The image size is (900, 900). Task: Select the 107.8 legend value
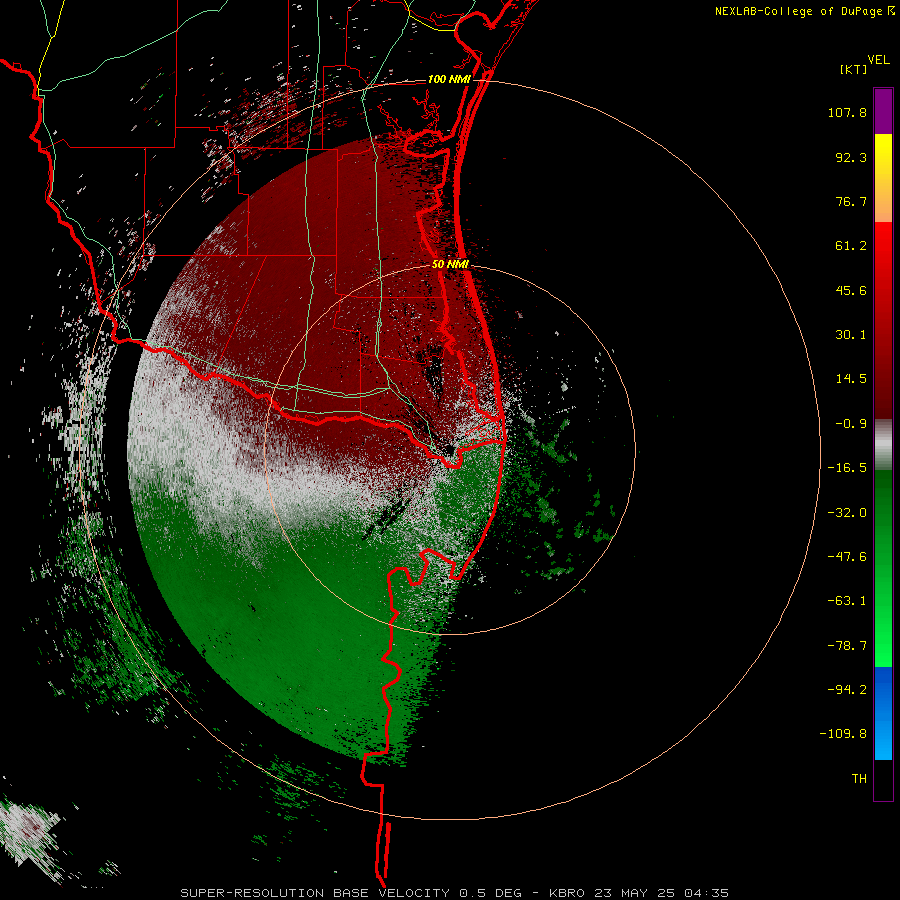pyautogui.click(x=847, y=112)
